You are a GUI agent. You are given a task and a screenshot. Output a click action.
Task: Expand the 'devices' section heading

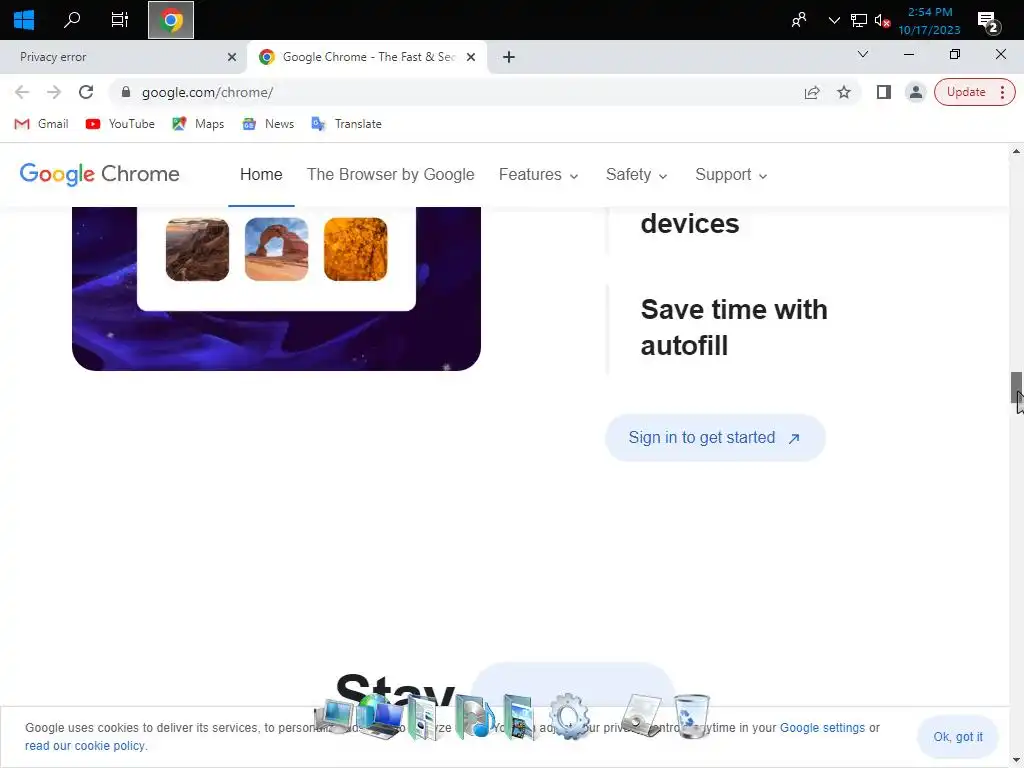pos(690,224)
